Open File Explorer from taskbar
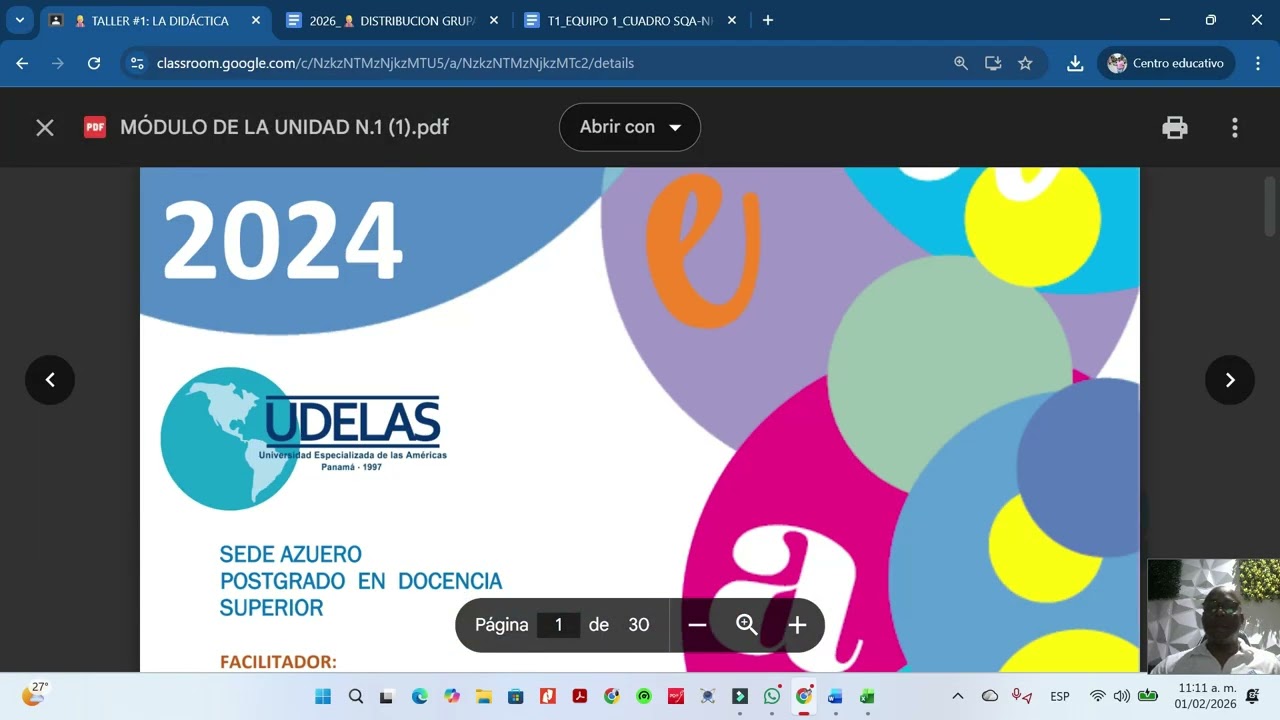 point(483,696)
